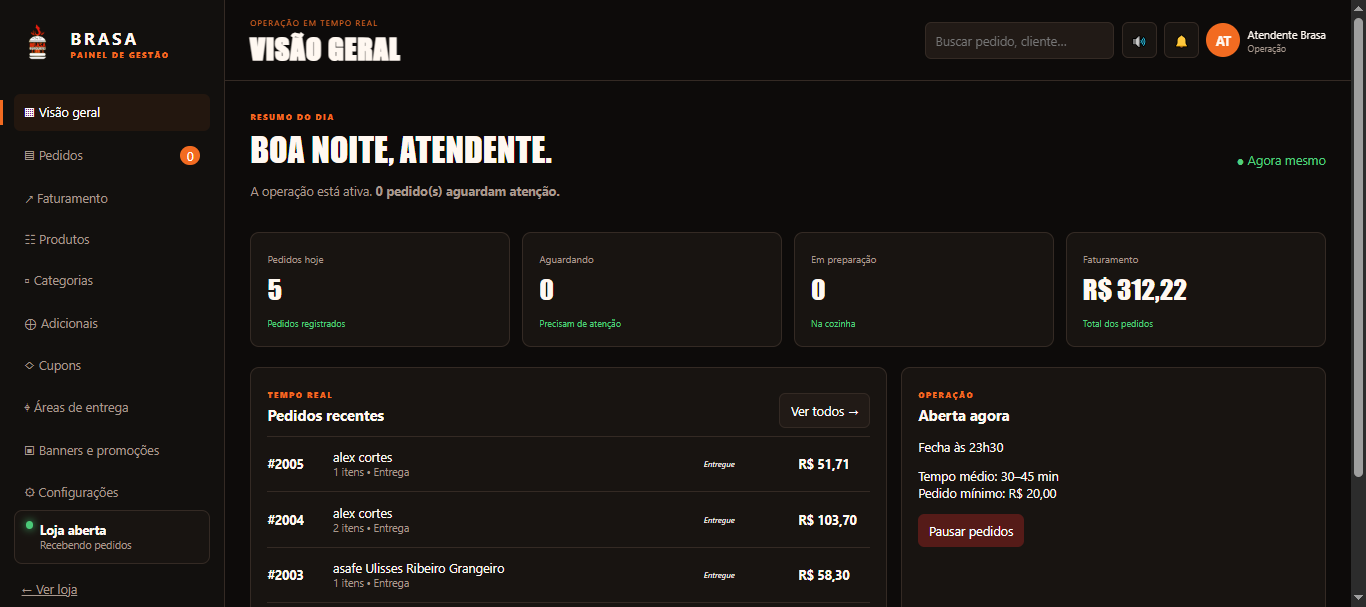The height and width of the screenshot is (607, 1366).
Task: Click the Faturamento R$ 312,22 card
Action: pos(1196,290)
